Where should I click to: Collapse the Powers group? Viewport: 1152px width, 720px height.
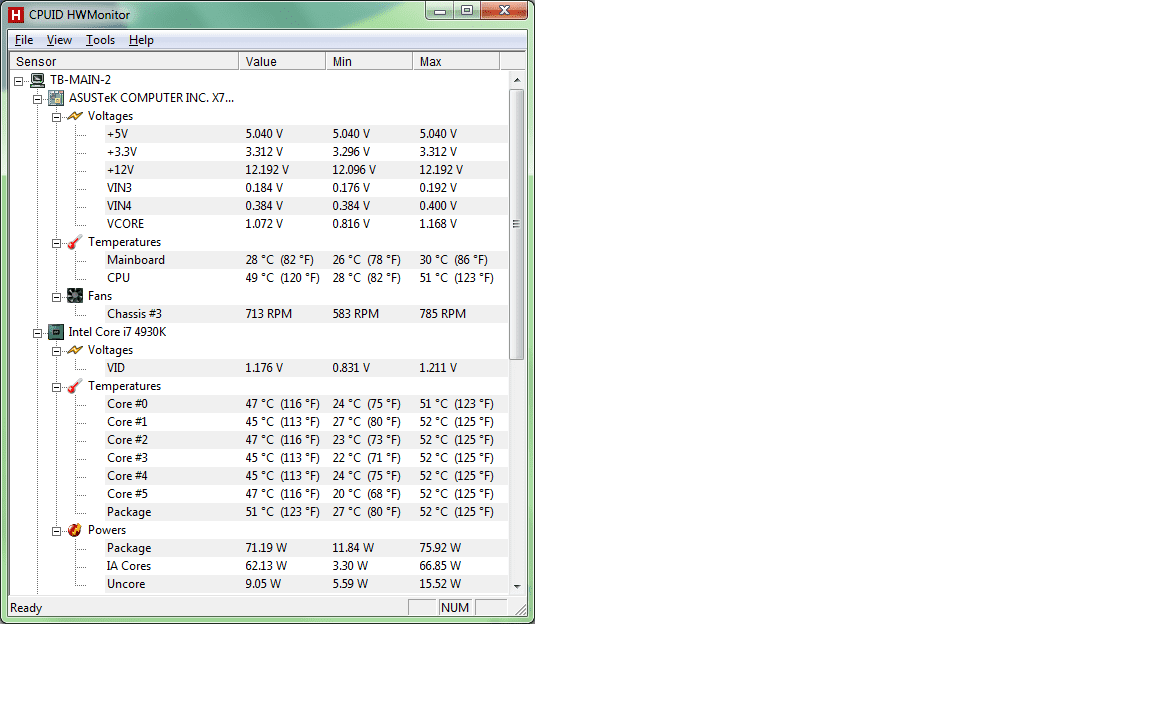point(57,531)
